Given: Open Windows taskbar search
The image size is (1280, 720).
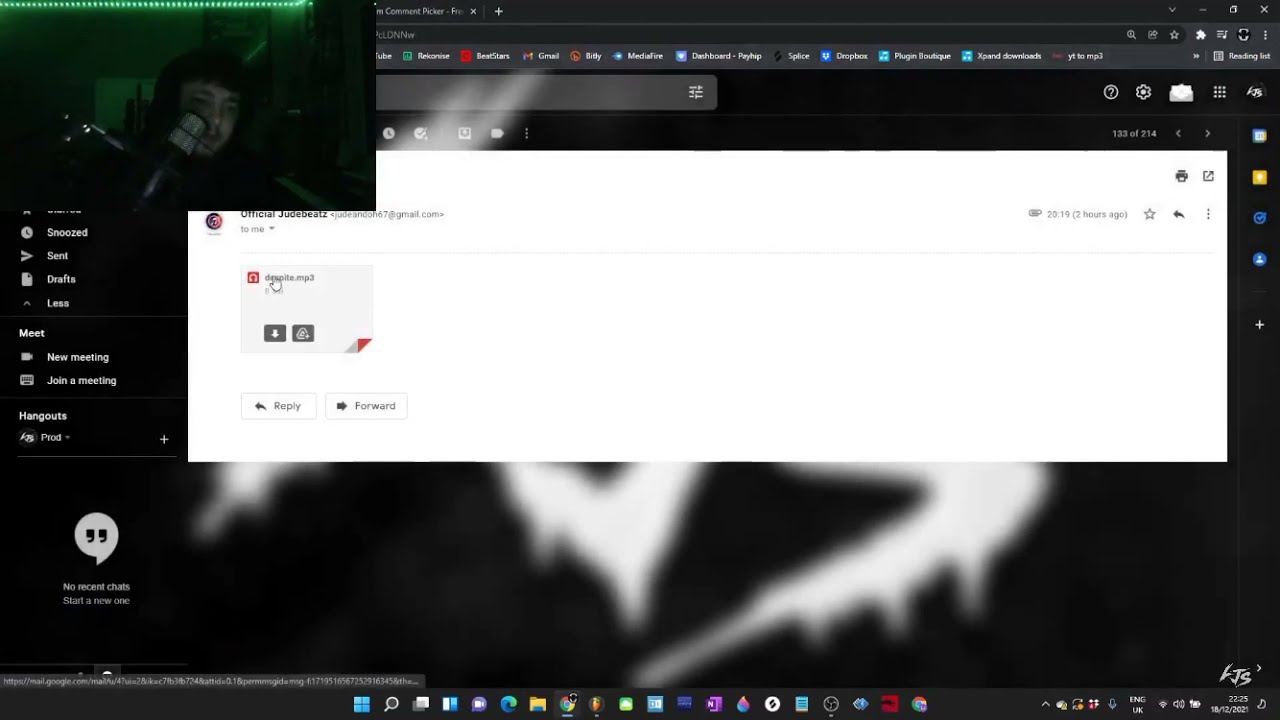Looking at the screenshot, I should [x=391, y=704].
